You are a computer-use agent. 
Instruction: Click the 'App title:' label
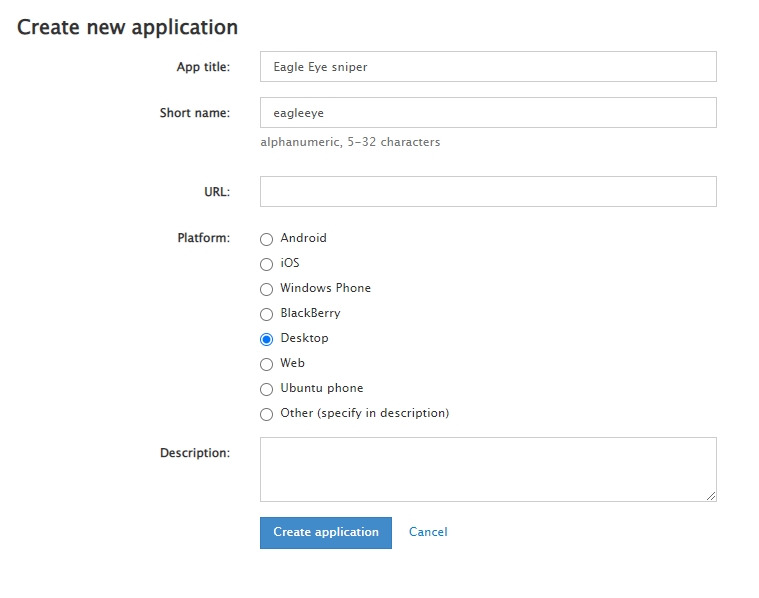(x=203, y=67)
